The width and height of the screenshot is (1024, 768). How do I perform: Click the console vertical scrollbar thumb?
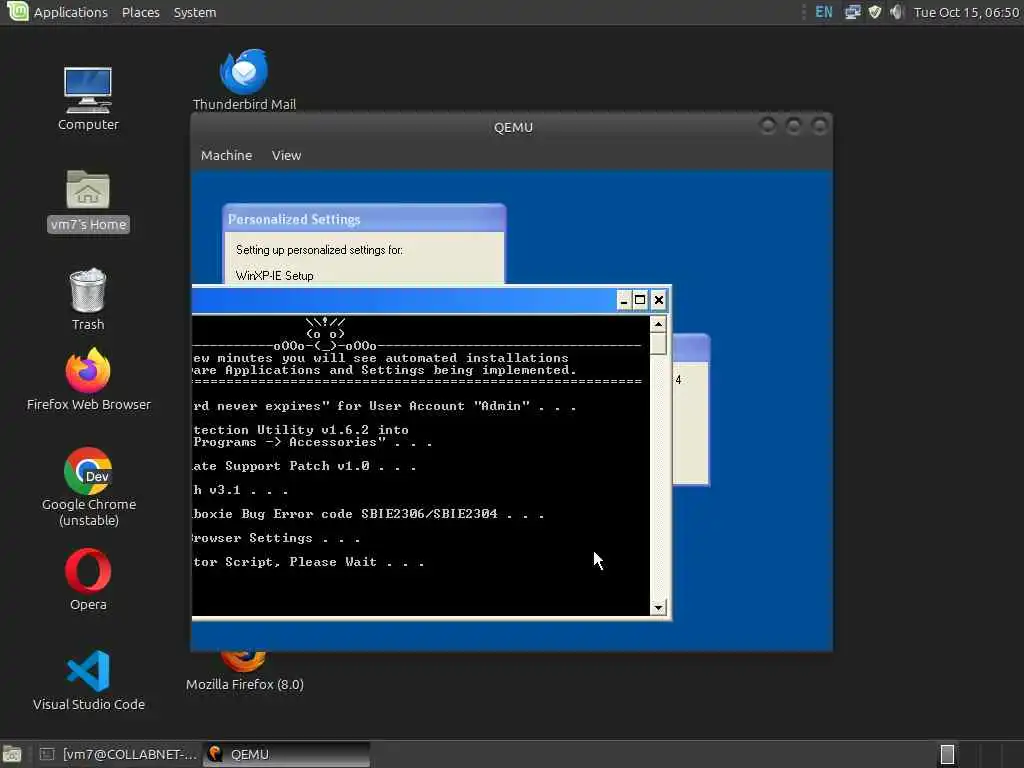pos(658,344)
